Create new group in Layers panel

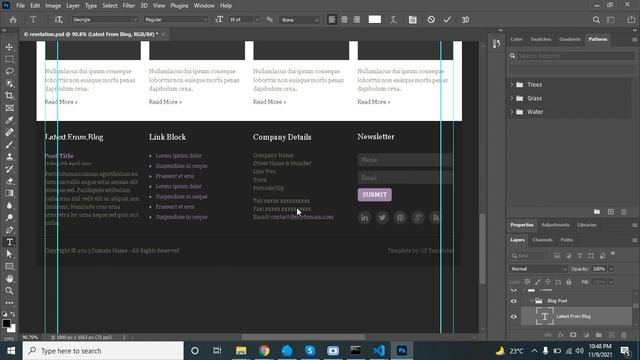598,335
